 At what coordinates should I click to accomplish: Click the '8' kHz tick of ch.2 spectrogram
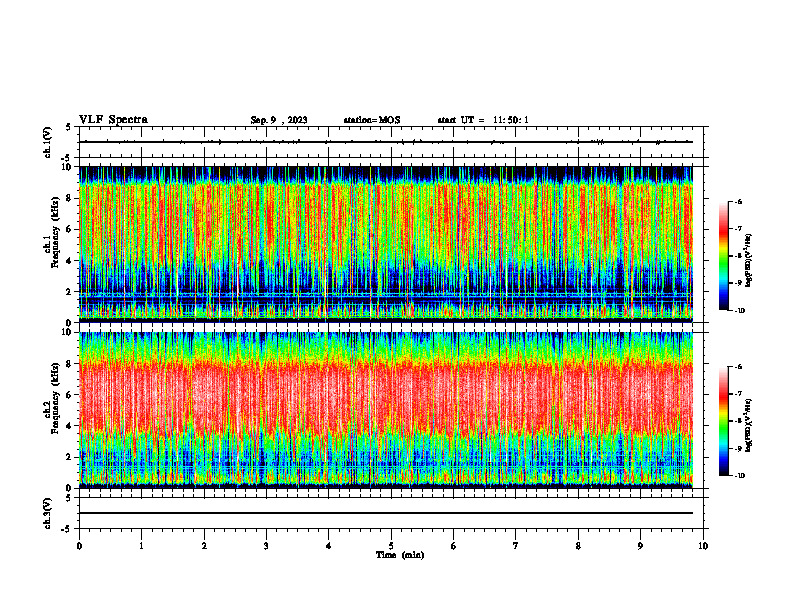pos(70,364)
